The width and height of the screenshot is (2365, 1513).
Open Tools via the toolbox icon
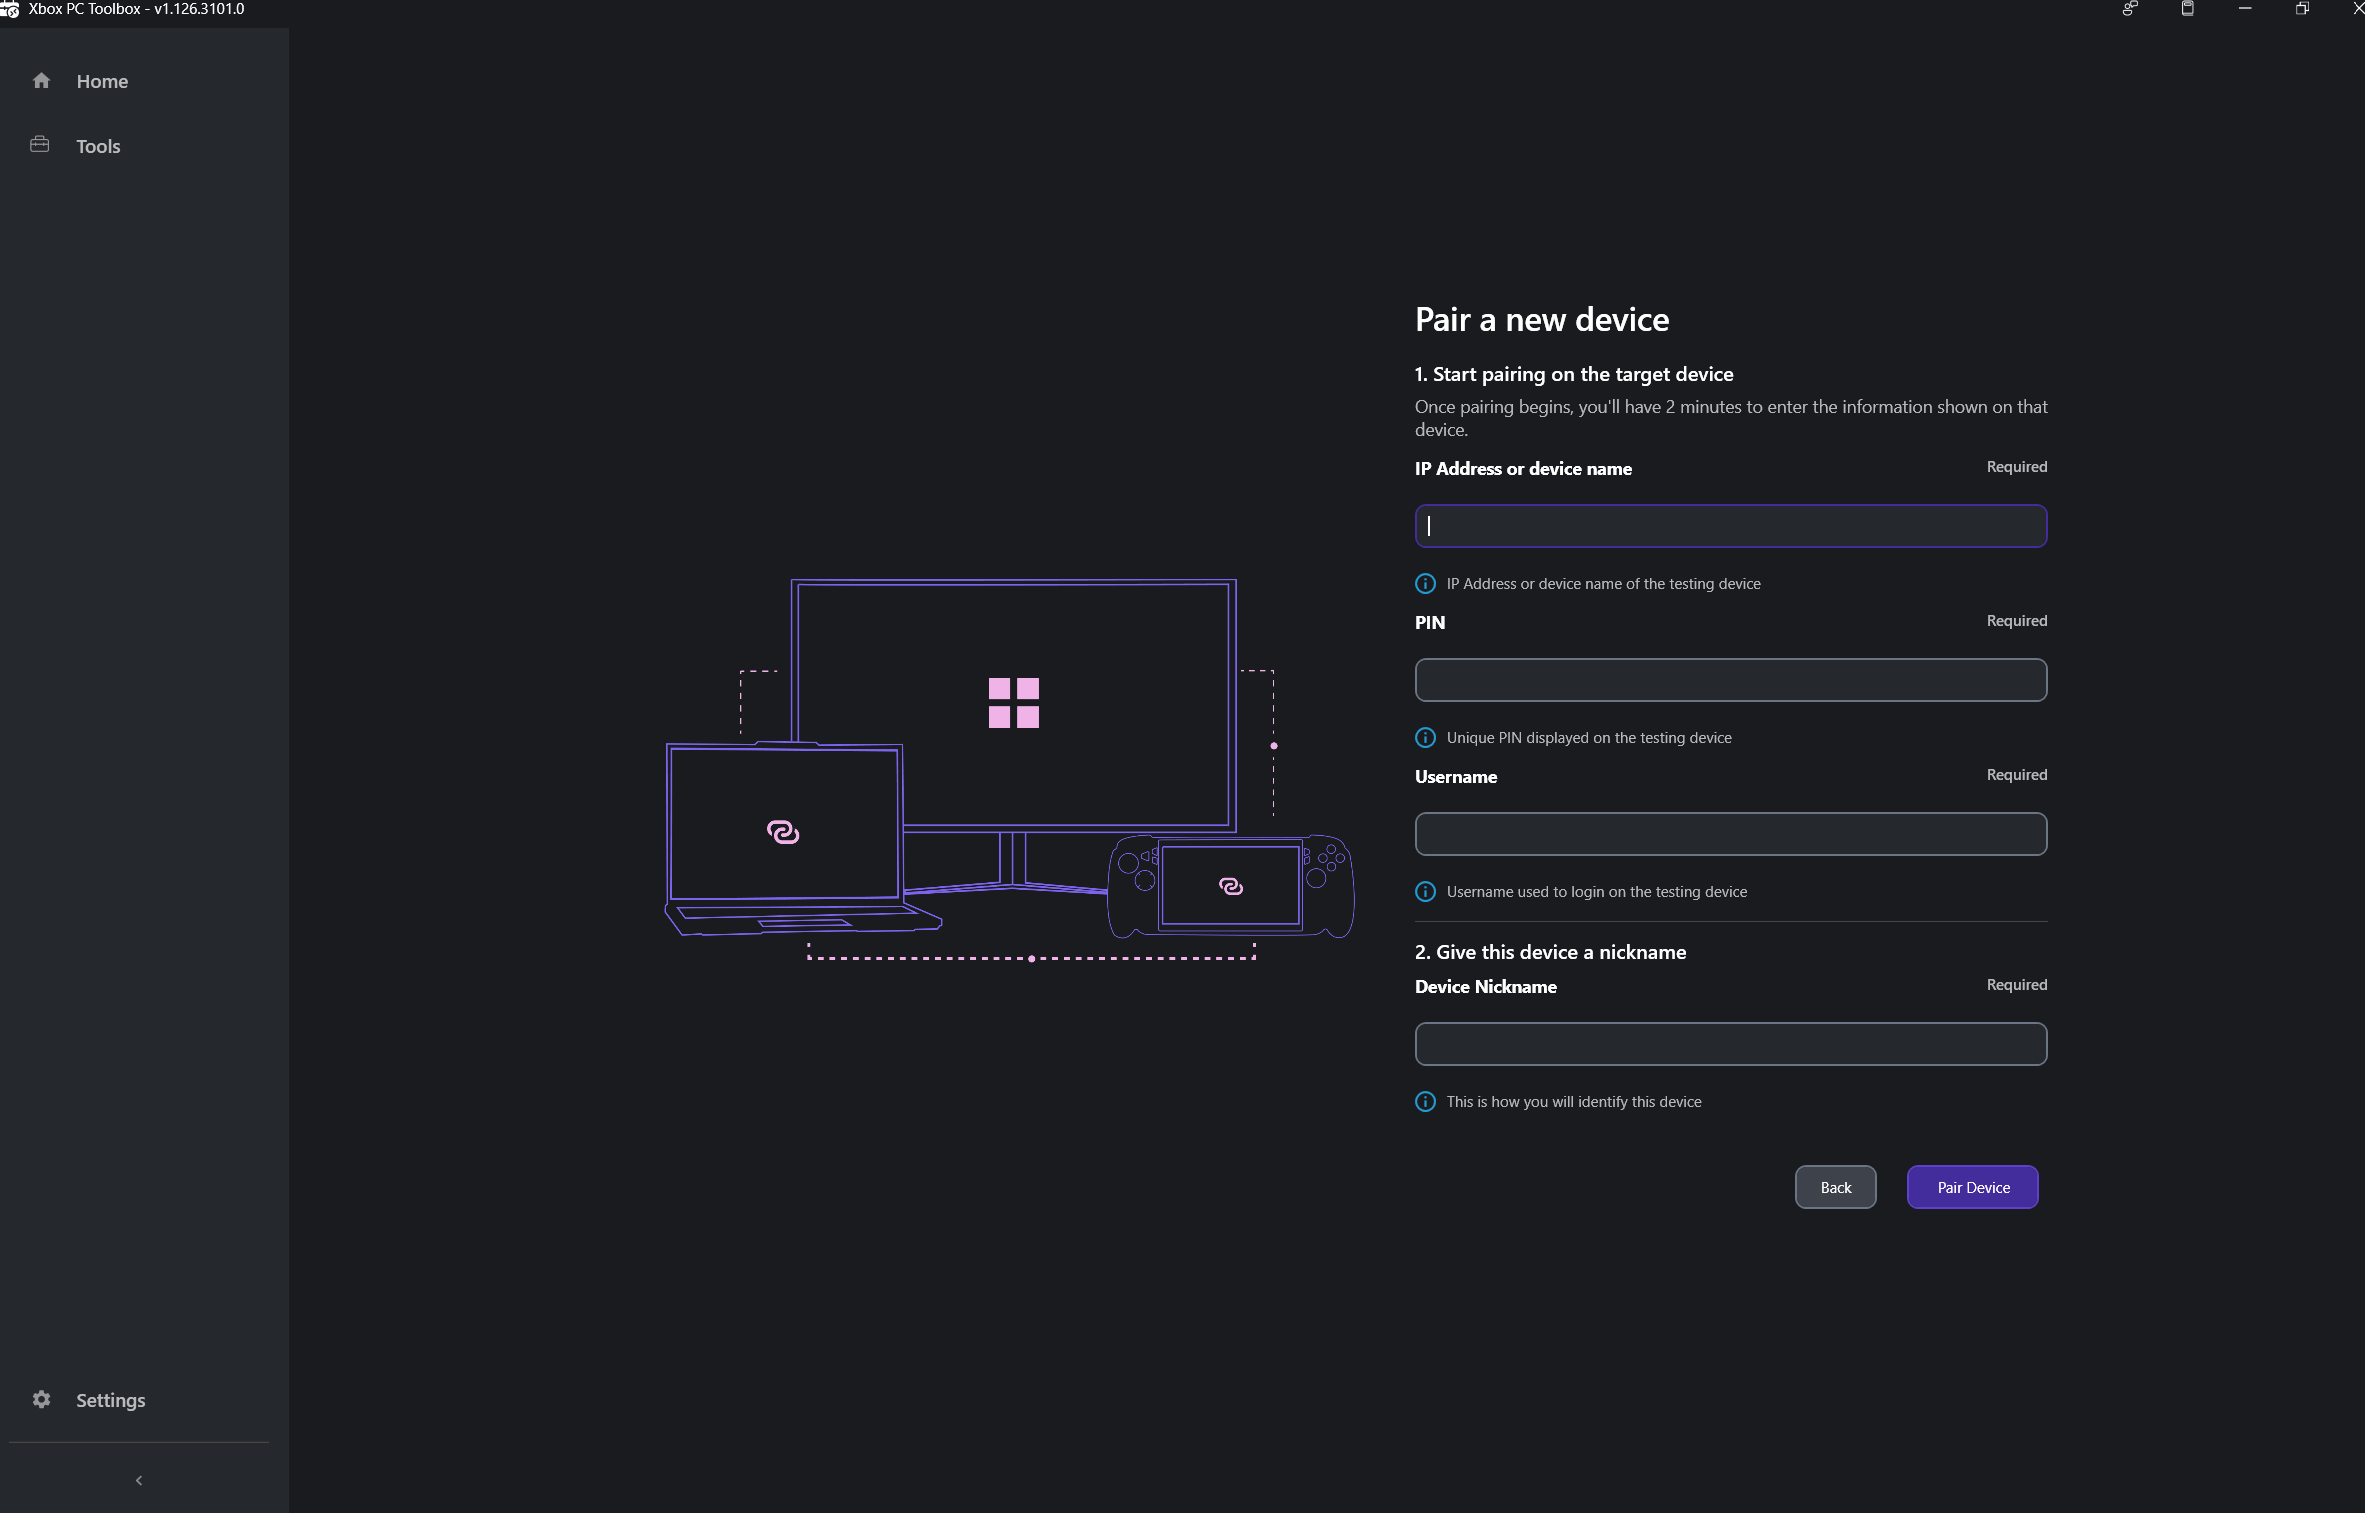click(x=40, y=145)
